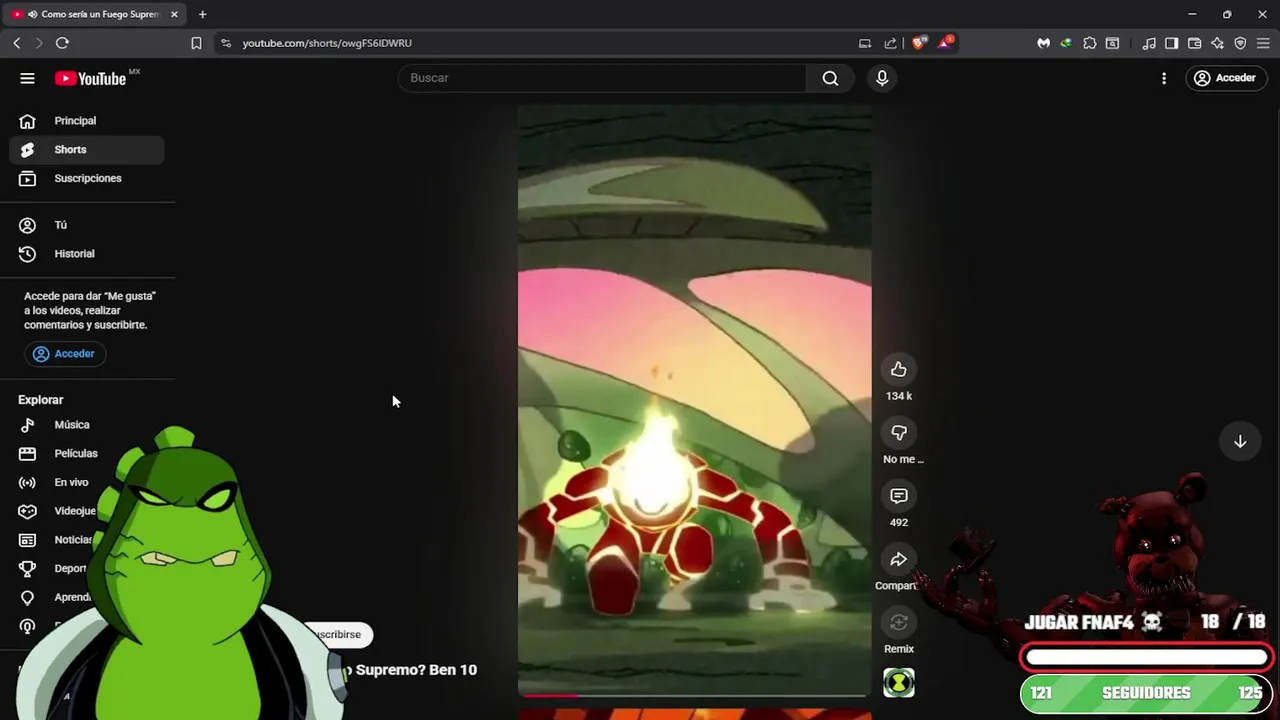This screenshot has width=1280, height=720.
Task: Click the Buscar search field
Action: click(601, 78)
